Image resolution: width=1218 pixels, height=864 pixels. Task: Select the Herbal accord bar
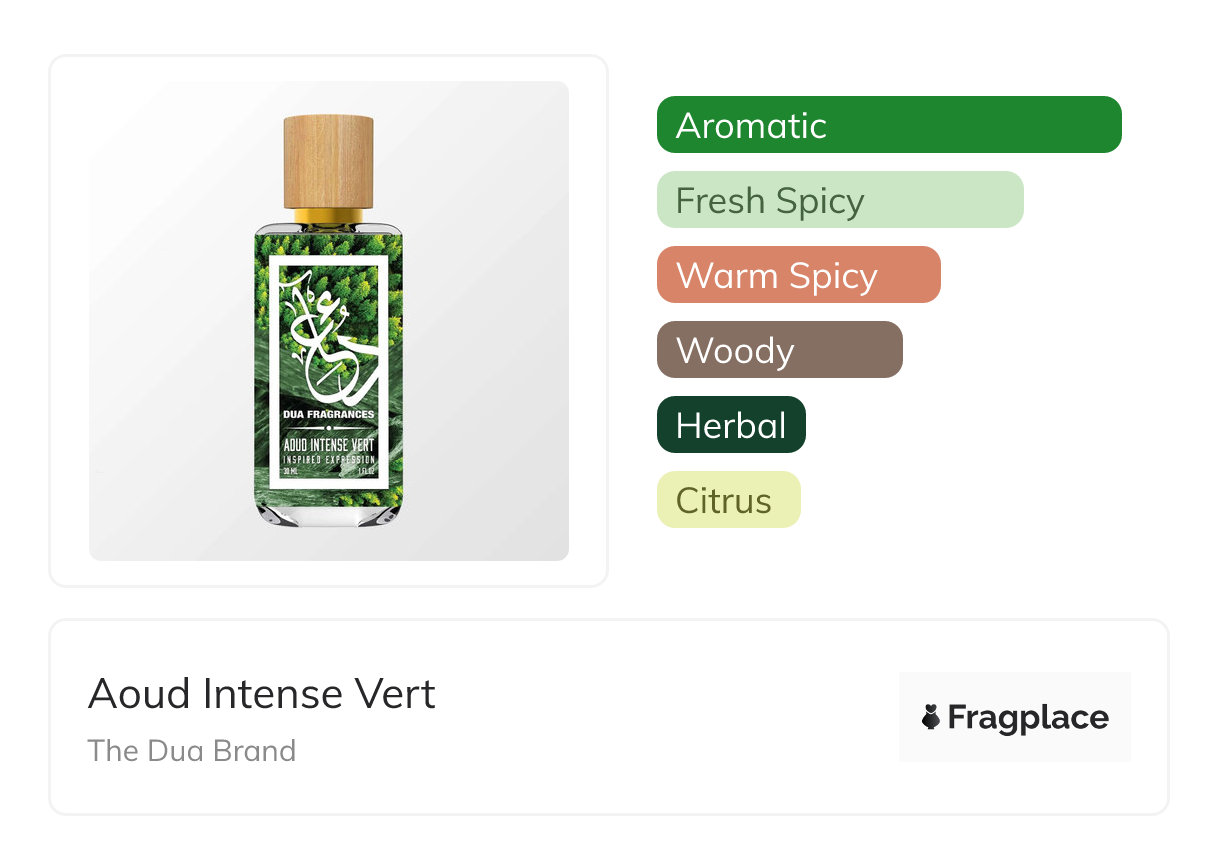click(731, 425)
